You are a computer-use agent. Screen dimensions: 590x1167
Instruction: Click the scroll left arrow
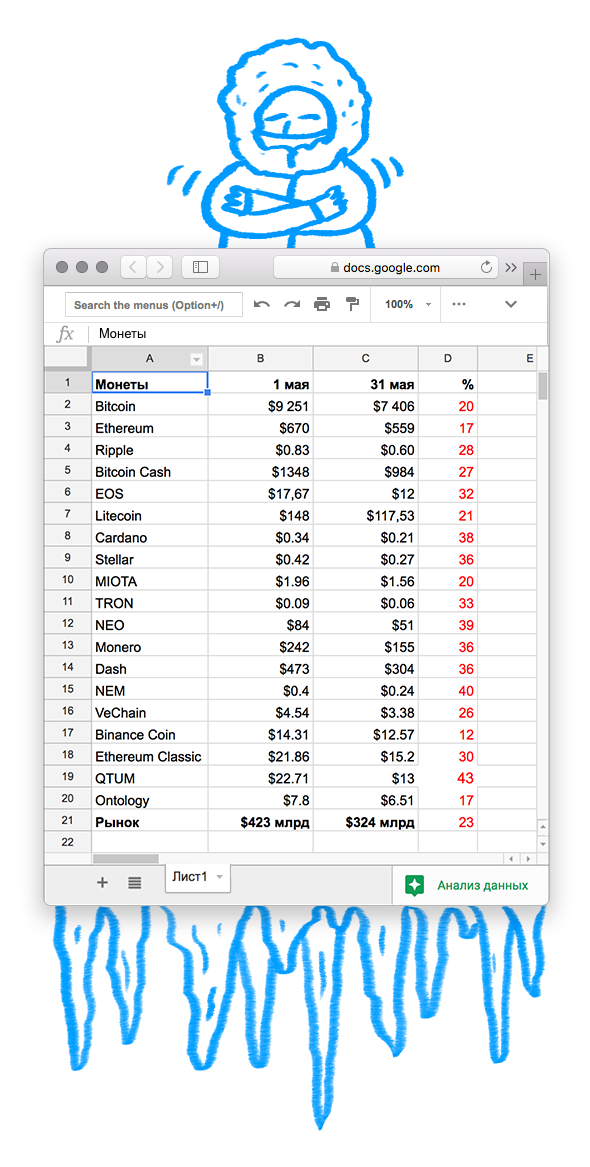coord(513,859)
